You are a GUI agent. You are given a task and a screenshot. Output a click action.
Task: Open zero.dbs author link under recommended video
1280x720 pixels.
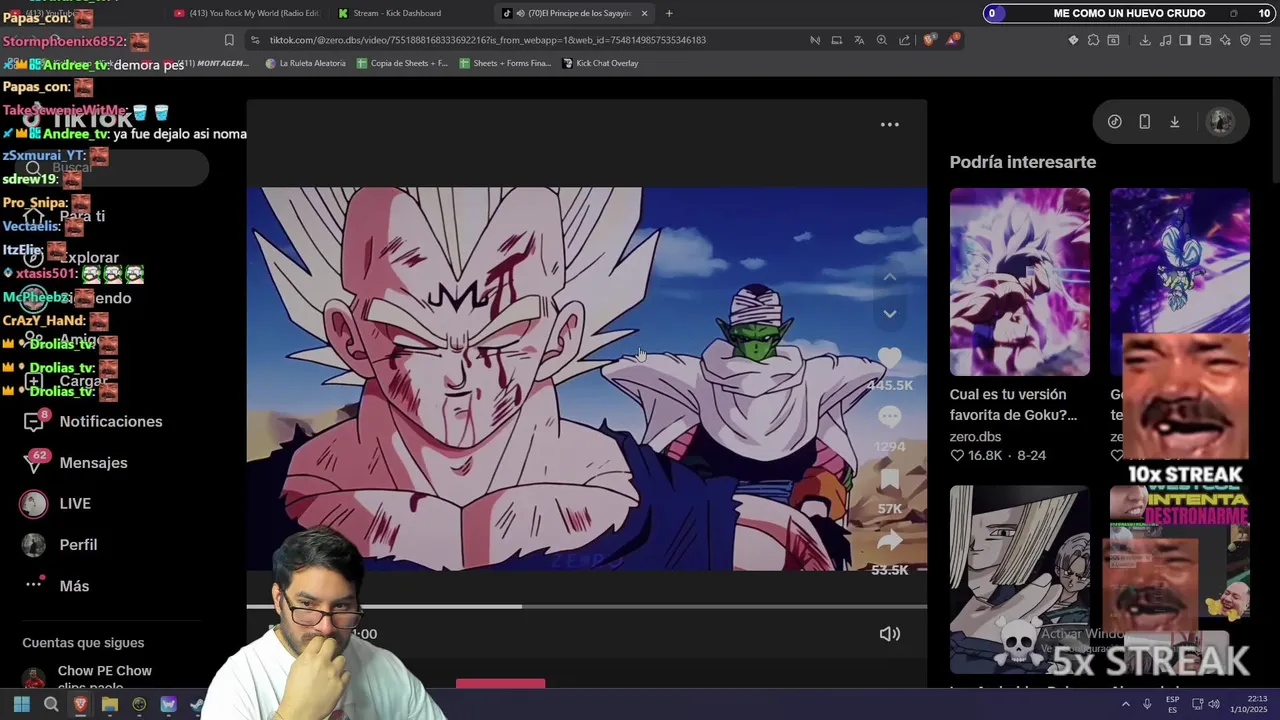point(975,437)
